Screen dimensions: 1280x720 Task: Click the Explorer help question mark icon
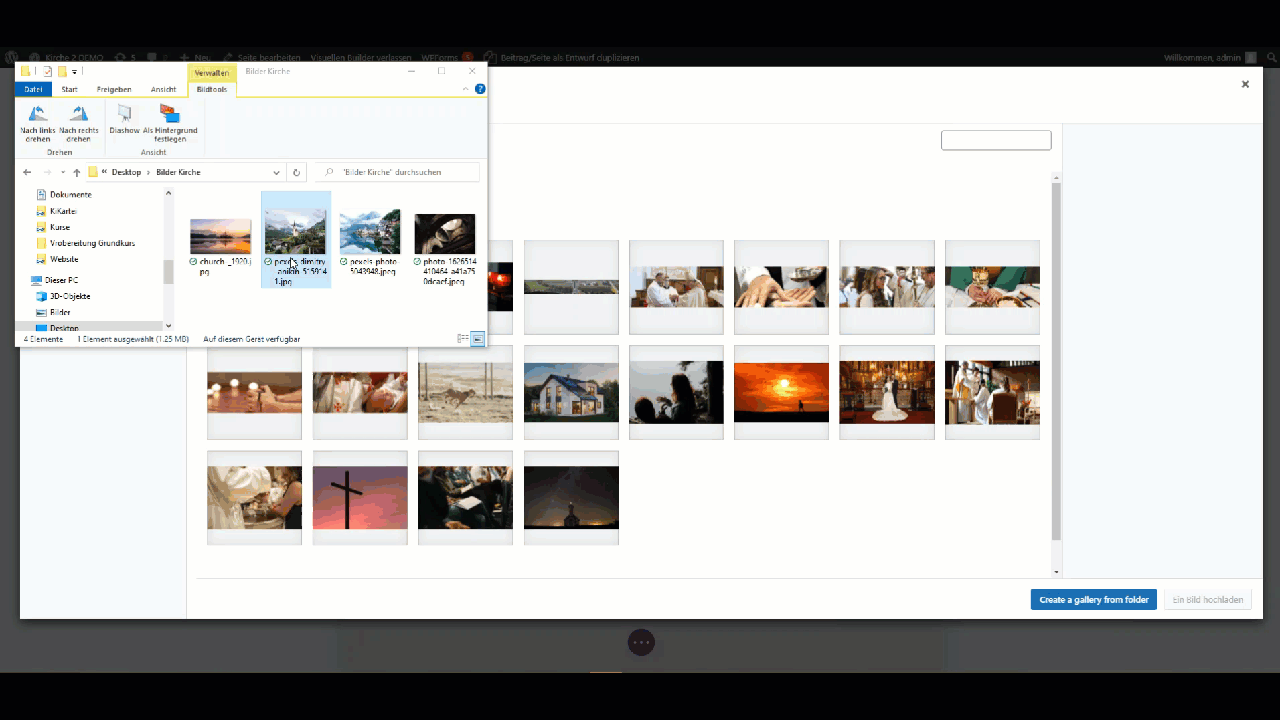point(480,89)
